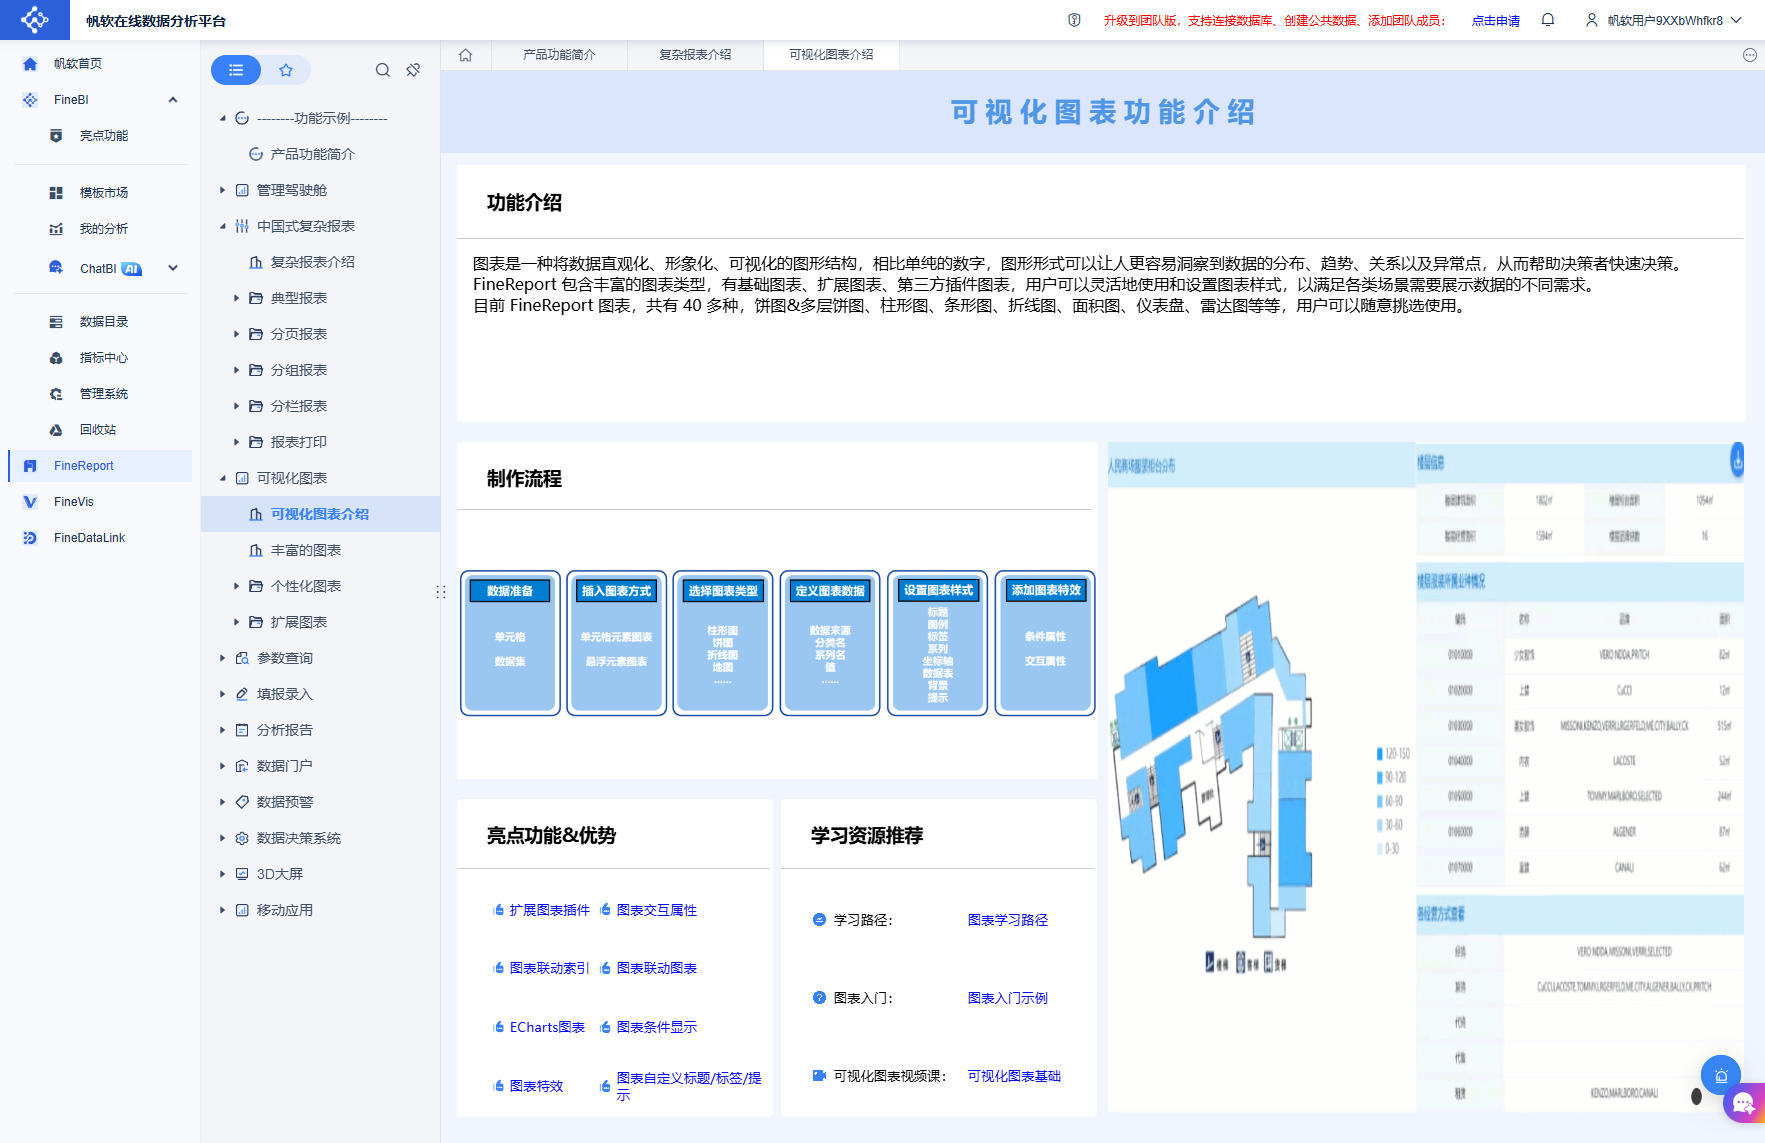Viewport: 1765px width, 1143px height.
Task: Select the 可视化图表介绍 tab
Action: pos(831,55)
